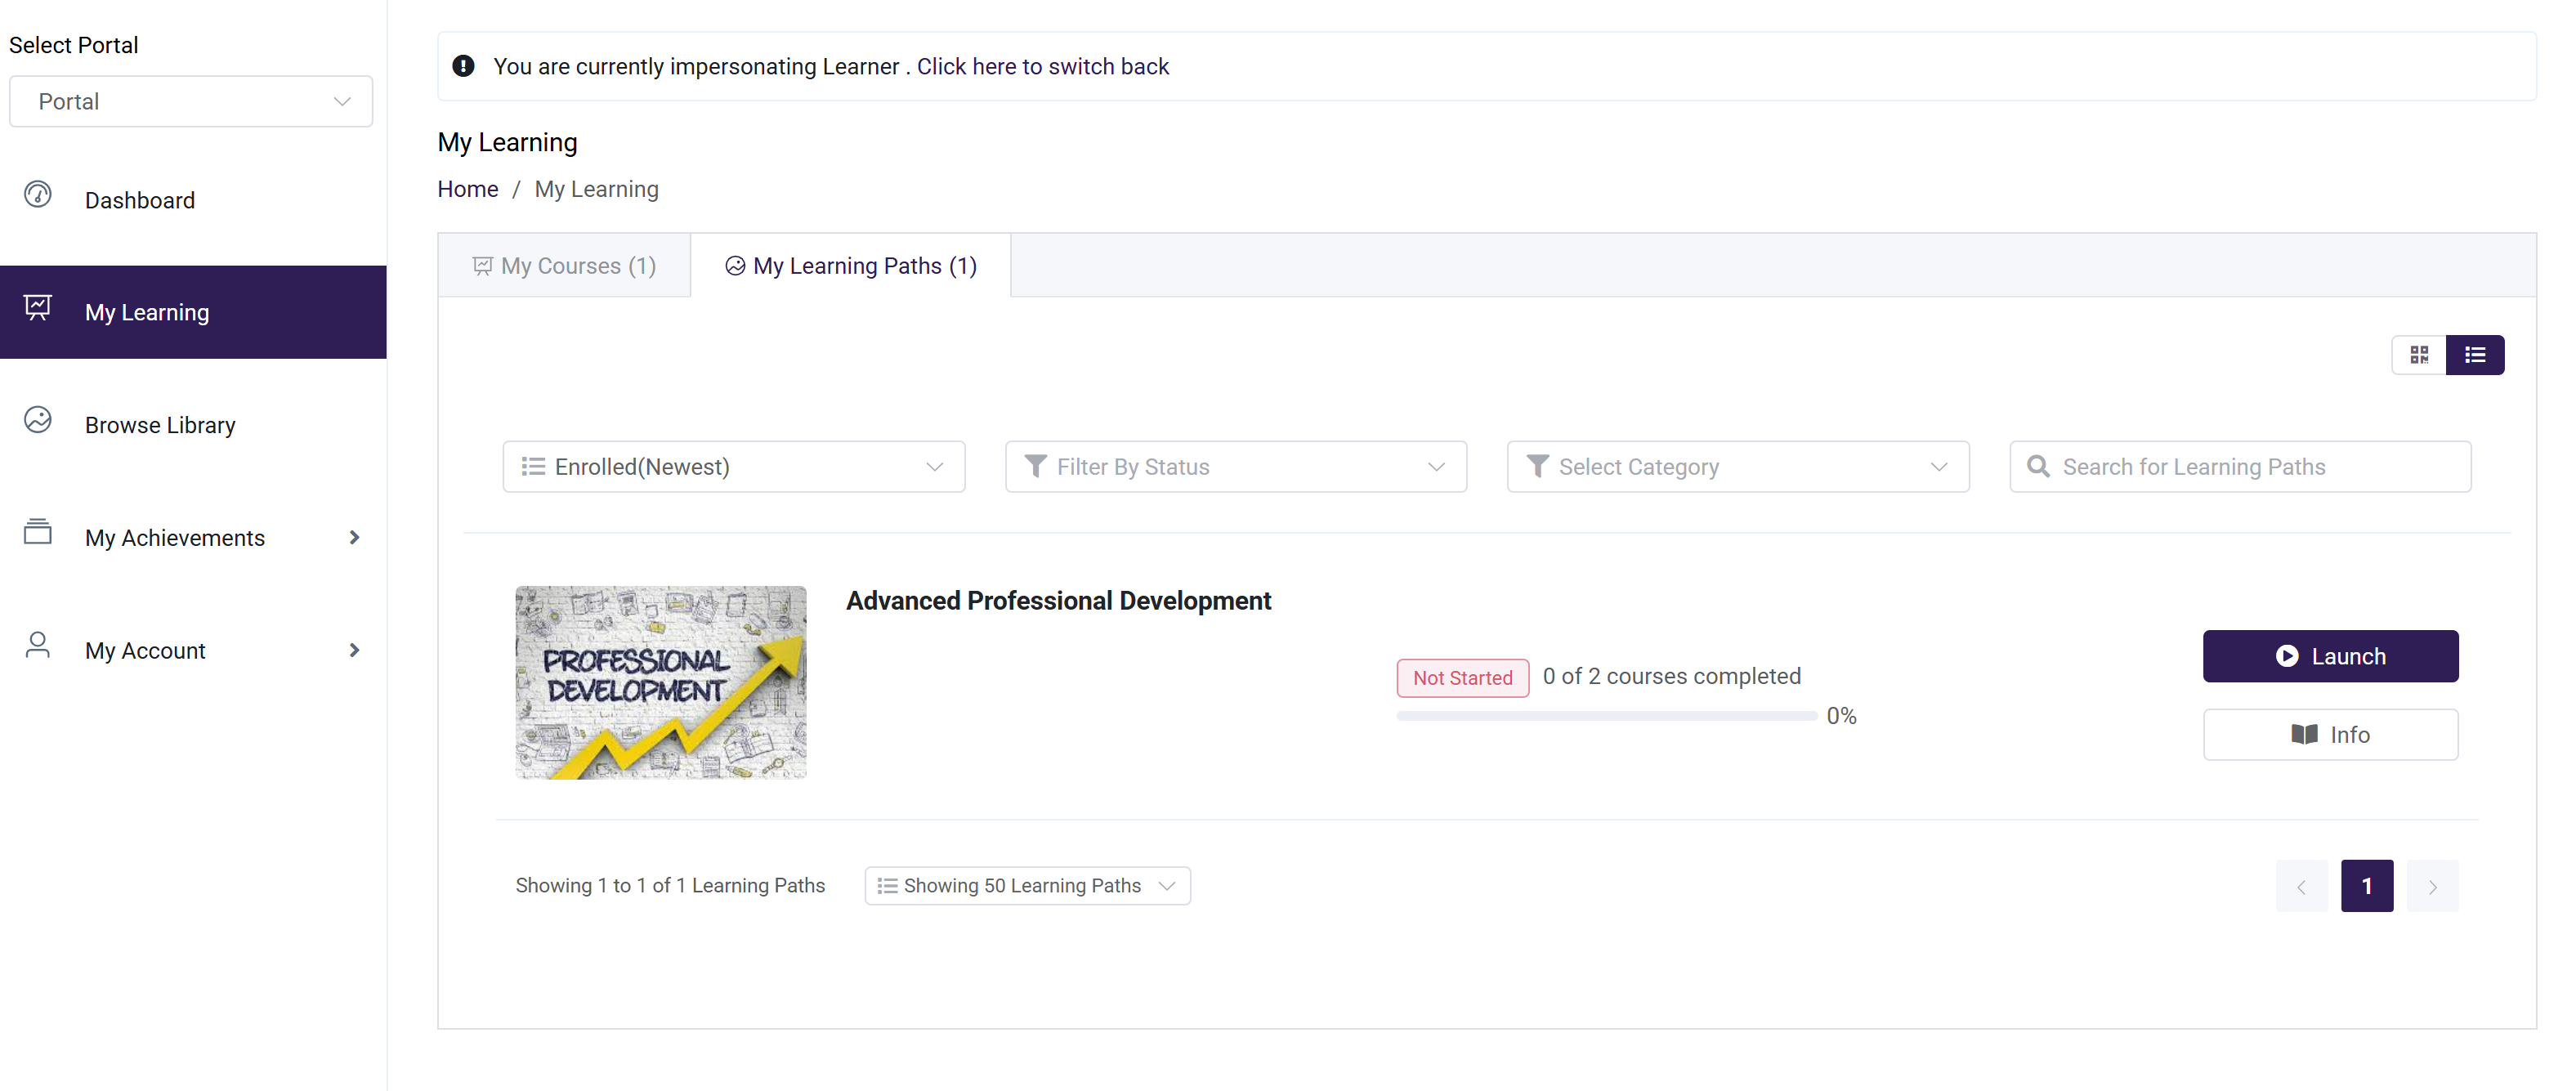2576x1091 pixels.
Task: Expand My Achievements submenu arrow
Action: (x=354, y=538)
